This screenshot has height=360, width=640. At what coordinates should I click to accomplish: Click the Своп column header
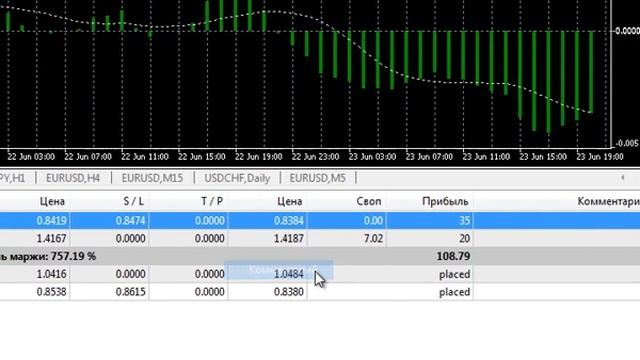[369, 201]
